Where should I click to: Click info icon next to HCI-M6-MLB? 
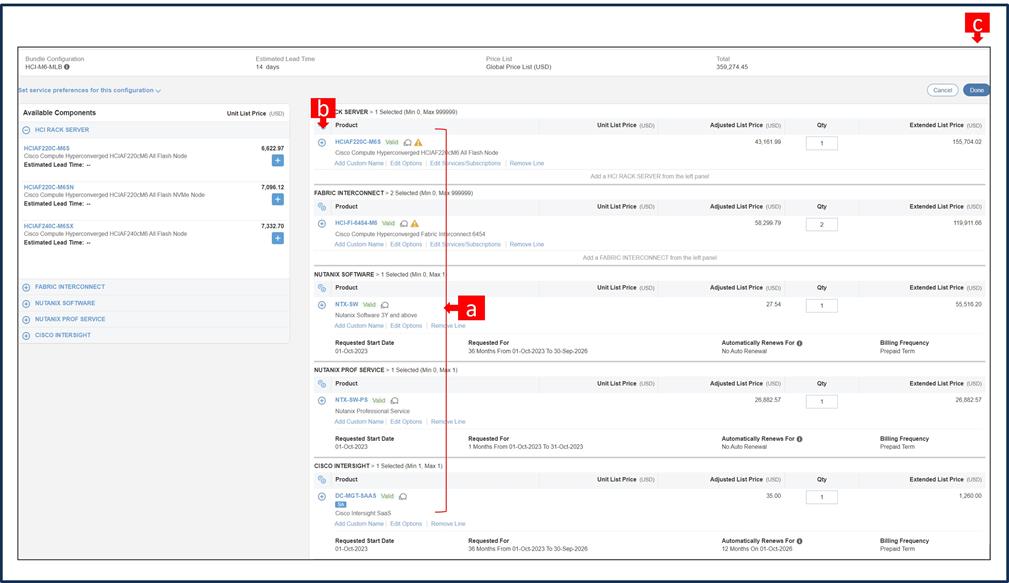pos(67,67)
